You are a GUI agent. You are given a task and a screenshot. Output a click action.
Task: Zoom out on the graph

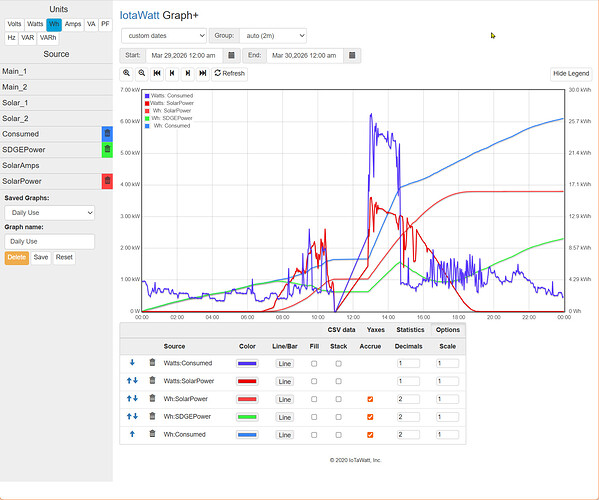[x=142, y=73]
